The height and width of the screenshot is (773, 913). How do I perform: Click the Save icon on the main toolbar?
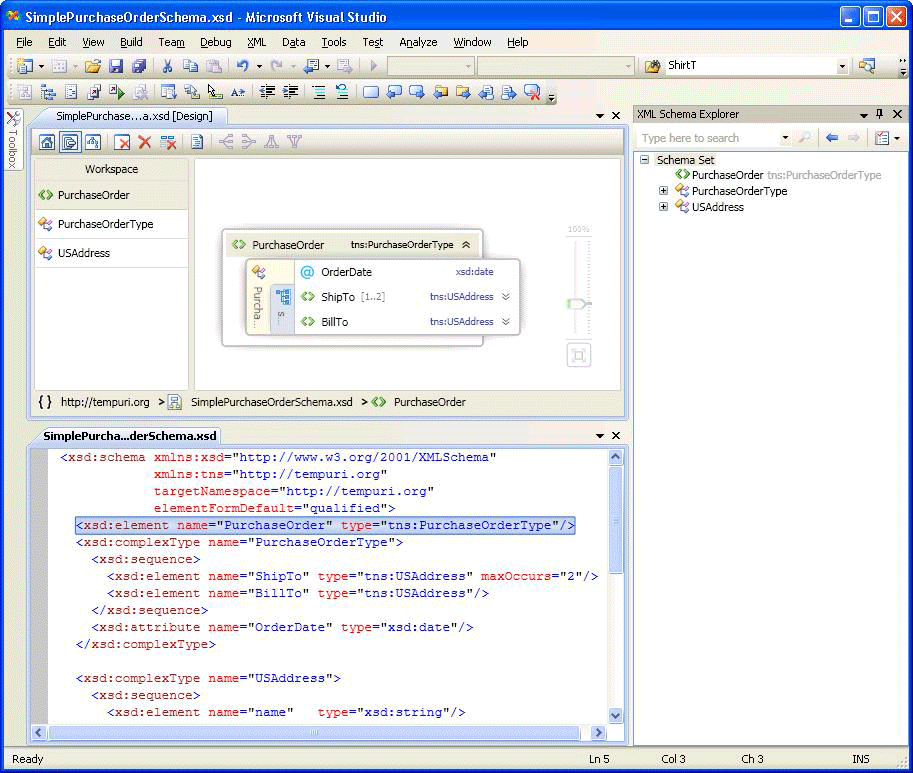117,64
